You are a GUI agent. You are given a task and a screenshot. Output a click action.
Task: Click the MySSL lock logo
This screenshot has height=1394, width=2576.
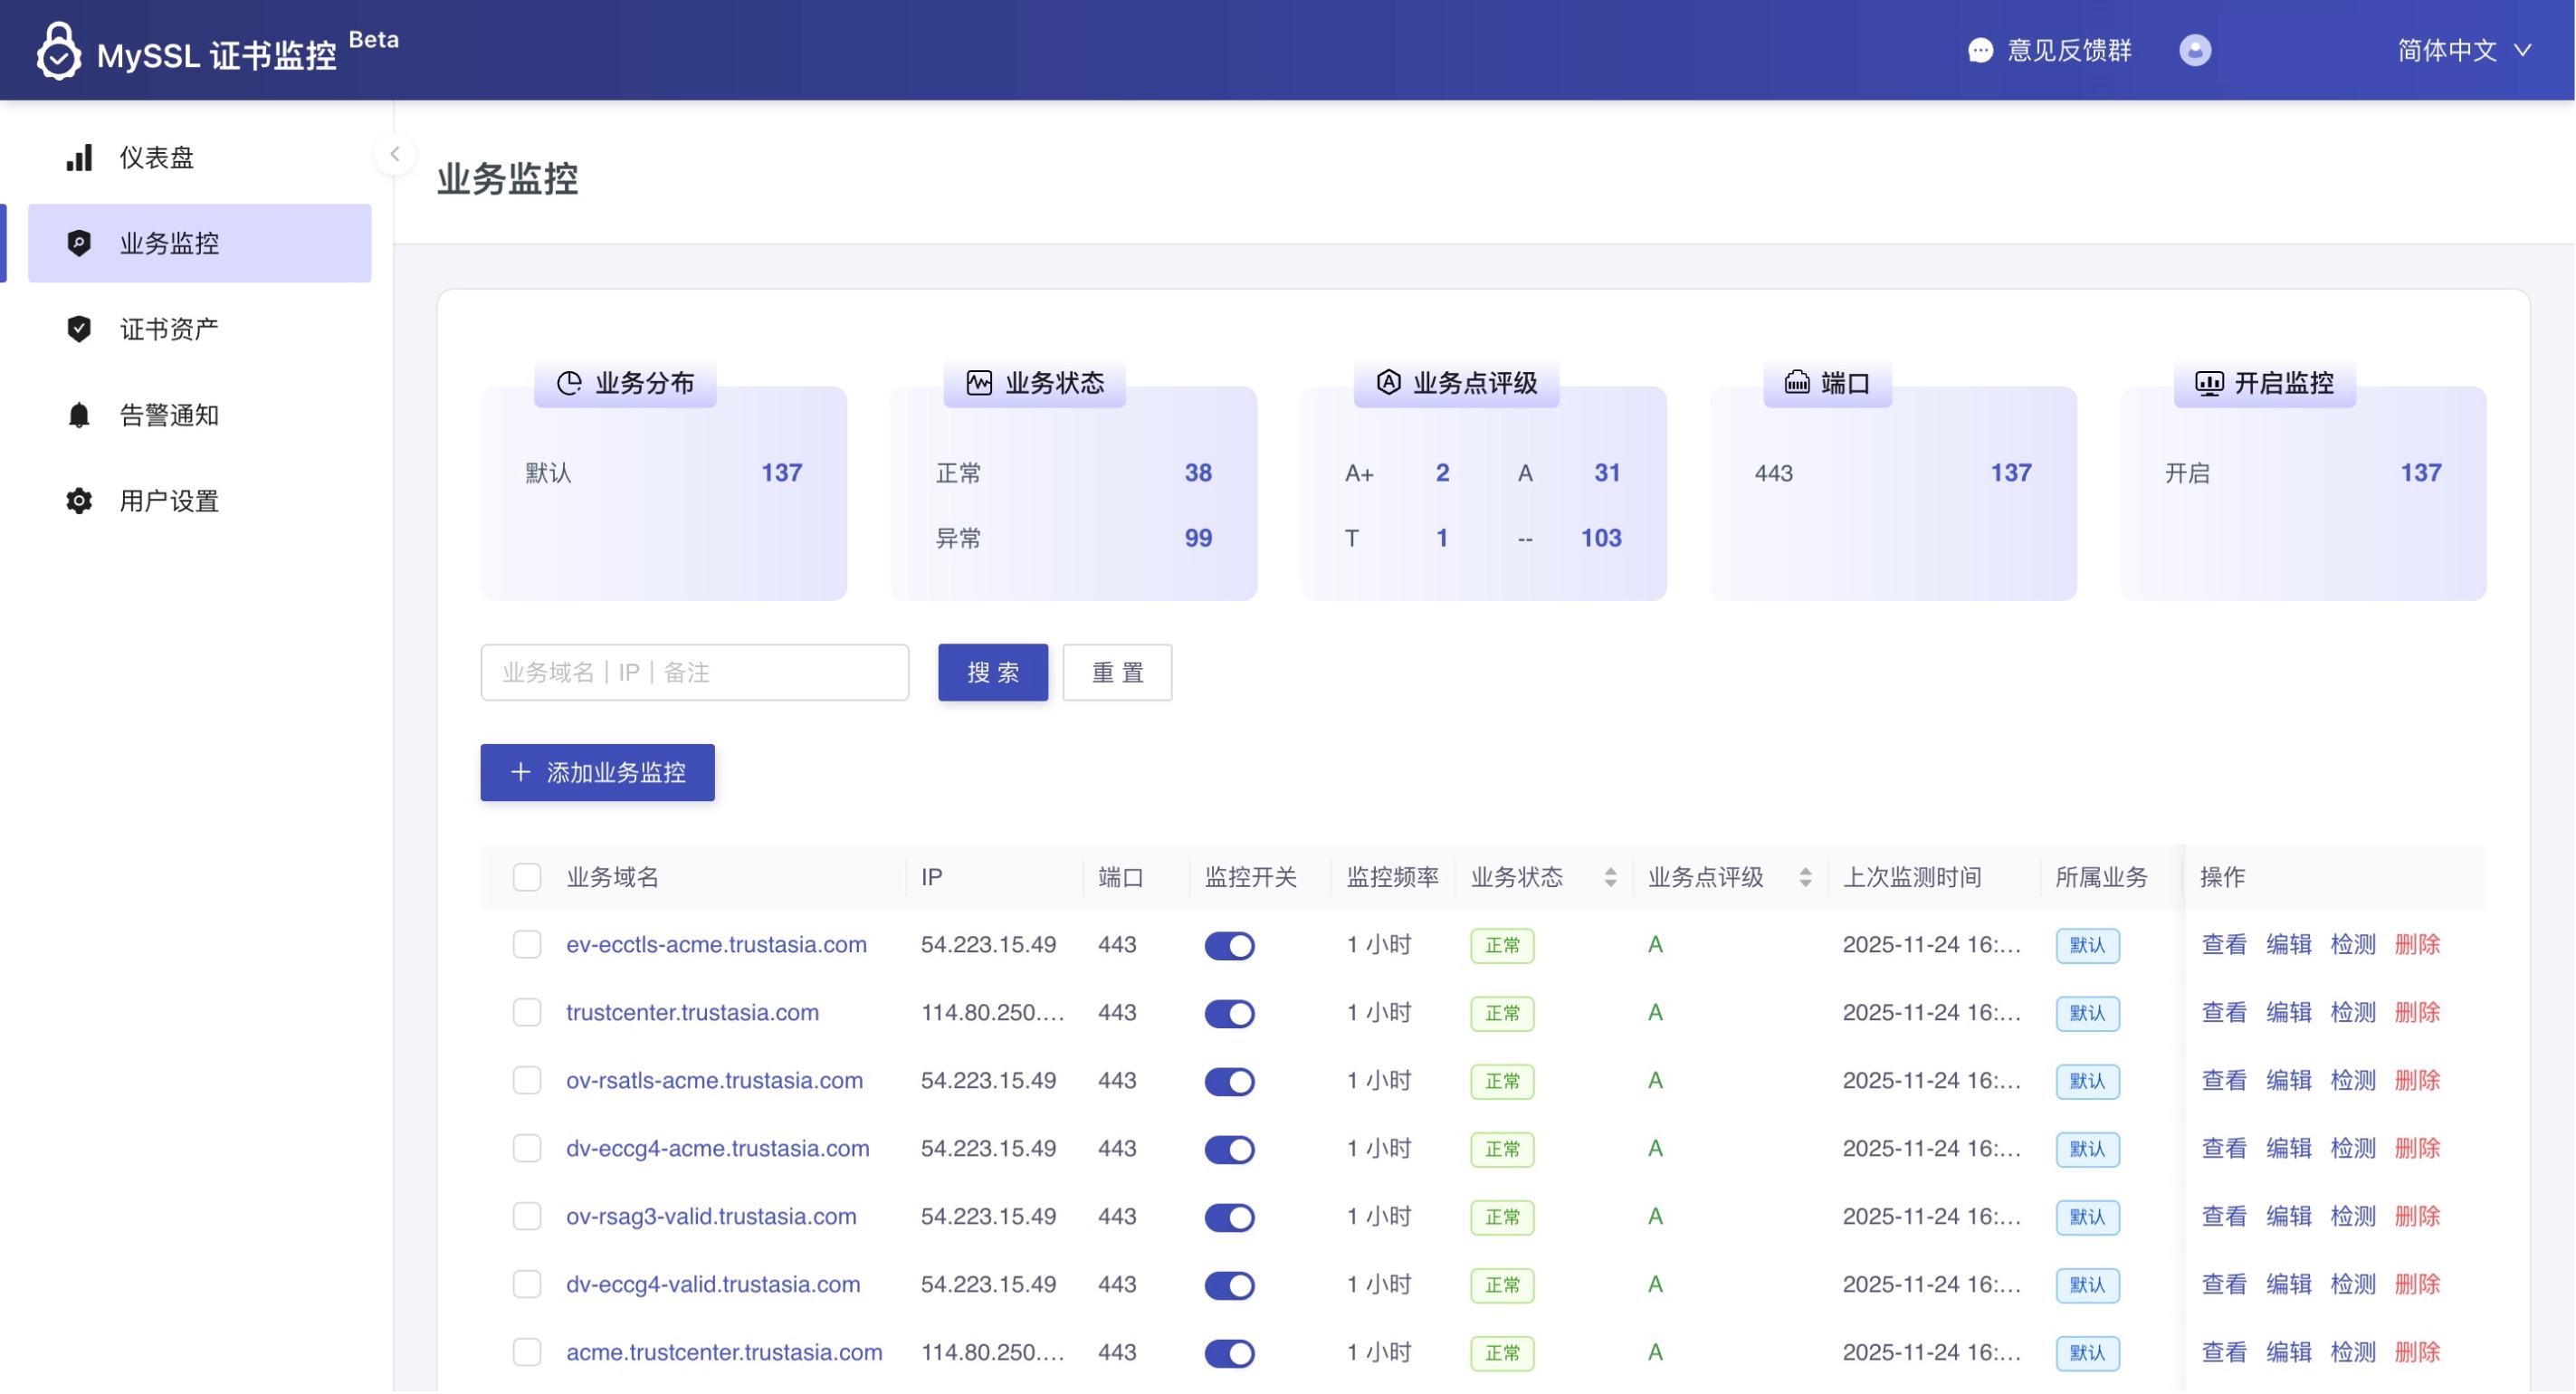click(x=59, y=50)
